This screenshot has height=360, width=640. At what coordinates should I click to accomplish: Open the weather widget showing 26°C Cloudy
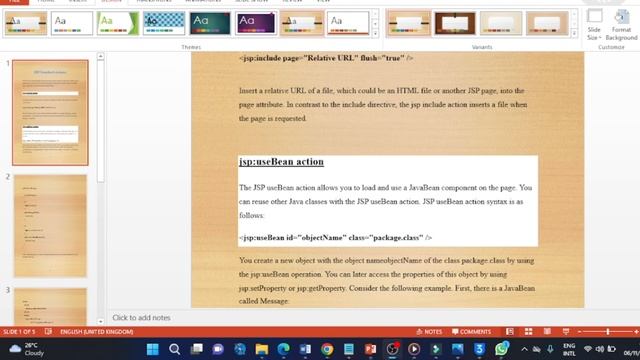pos(27,349)
